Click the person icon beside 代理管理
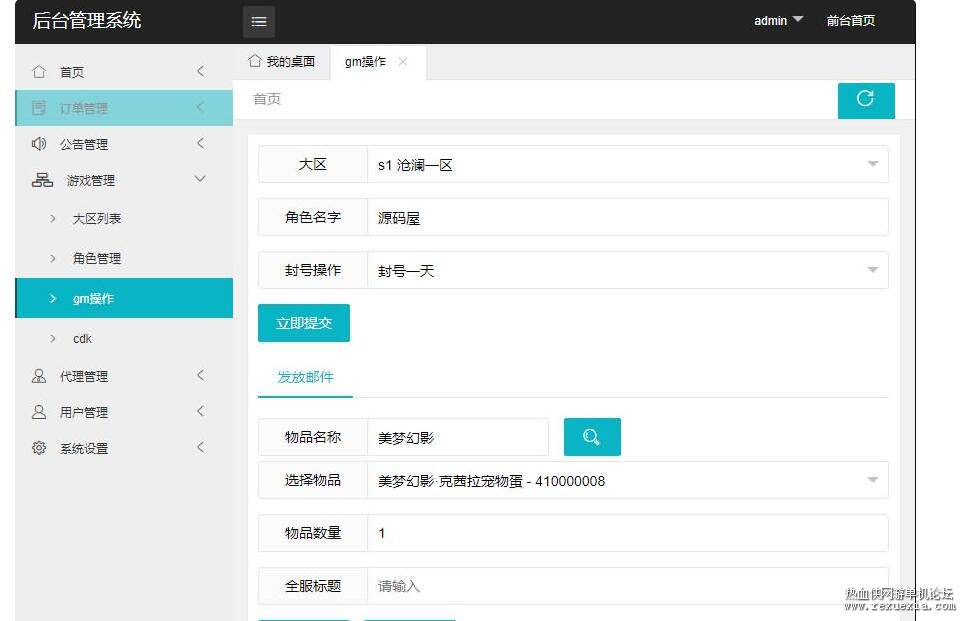The height and width of the screenshot is (621, 964). click(39, 376)
